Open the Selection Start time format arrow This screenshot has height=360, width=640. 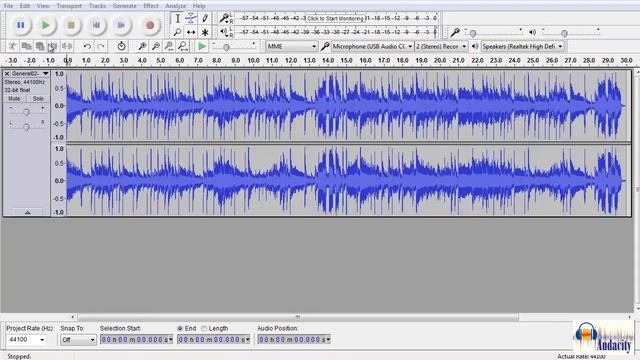coord(171,340)
